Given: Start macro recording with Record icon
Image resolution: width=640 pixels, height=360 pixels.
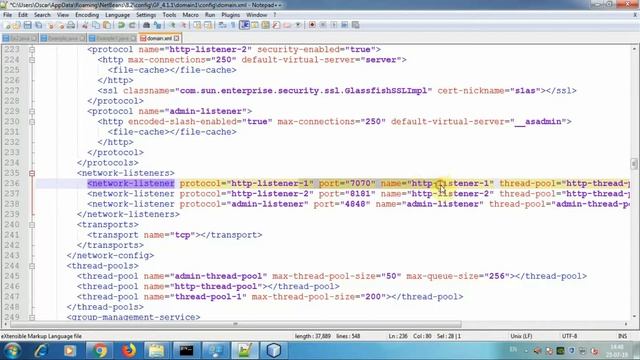Looking at the screenshot, I should pyautogui.click(x=312, y=25).
